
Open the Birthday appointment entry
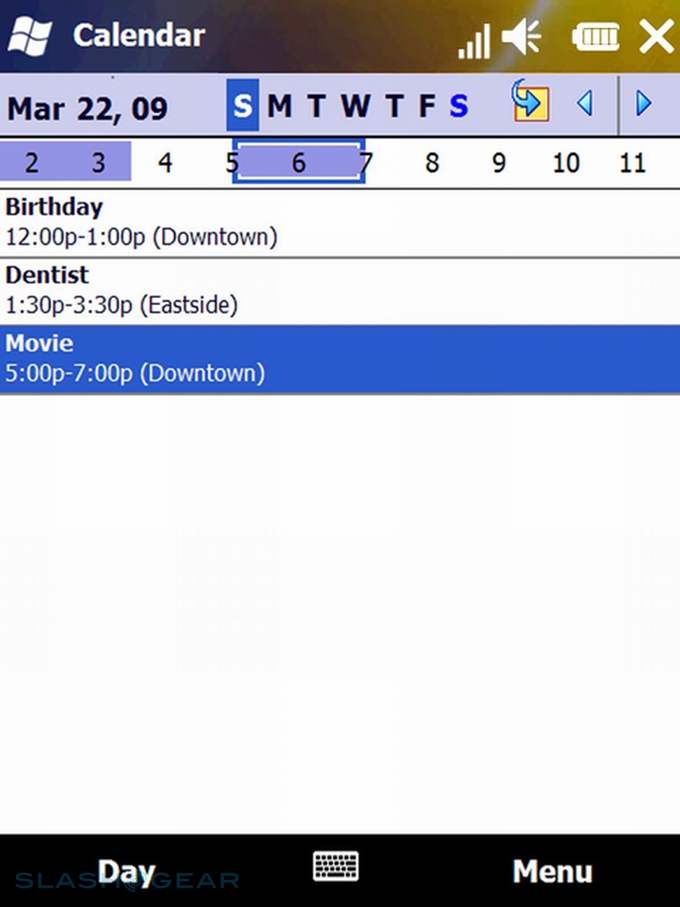pyautogui.click(x=340, y=222)
